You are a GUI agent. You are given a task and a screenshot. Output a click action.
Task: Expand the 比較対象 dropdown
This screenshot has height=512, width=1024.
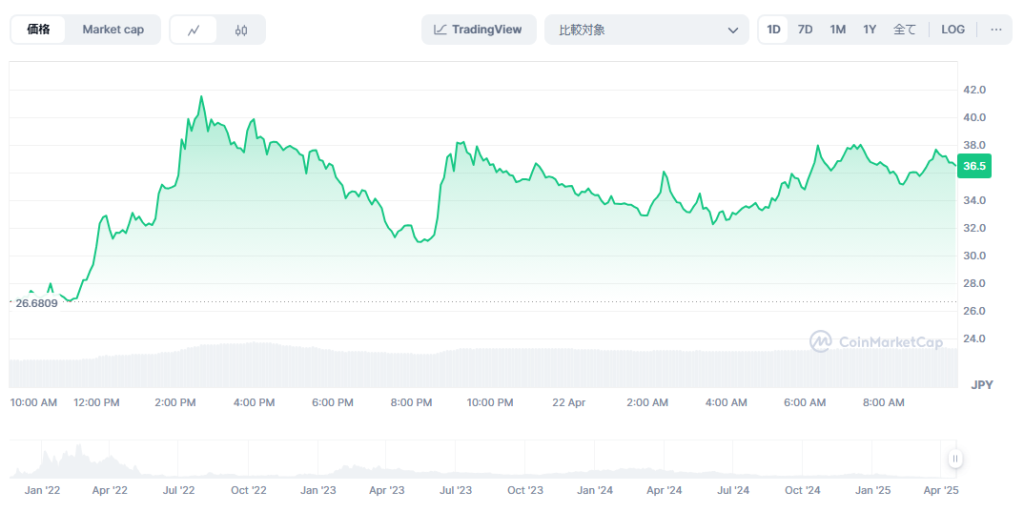(x=646, y=30)
